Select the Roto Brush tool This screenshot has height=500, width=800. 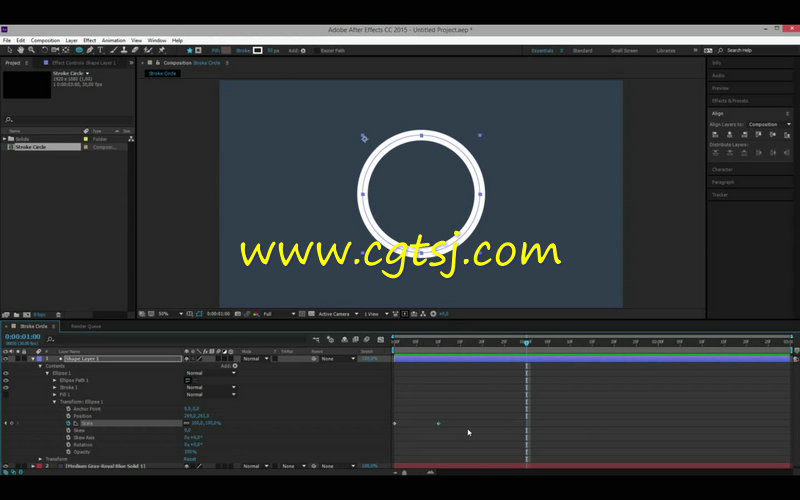pos(148,50)
